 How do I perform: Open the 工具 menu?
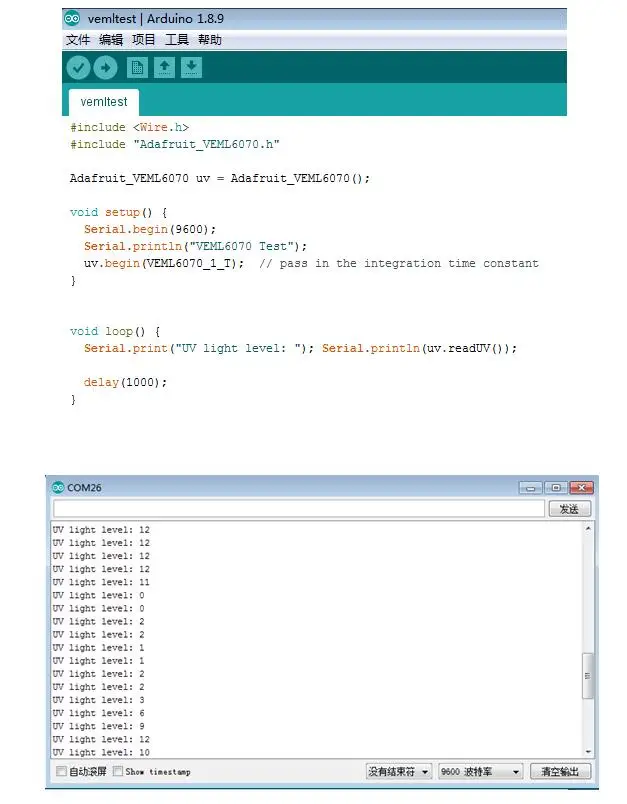pos(177,40)
